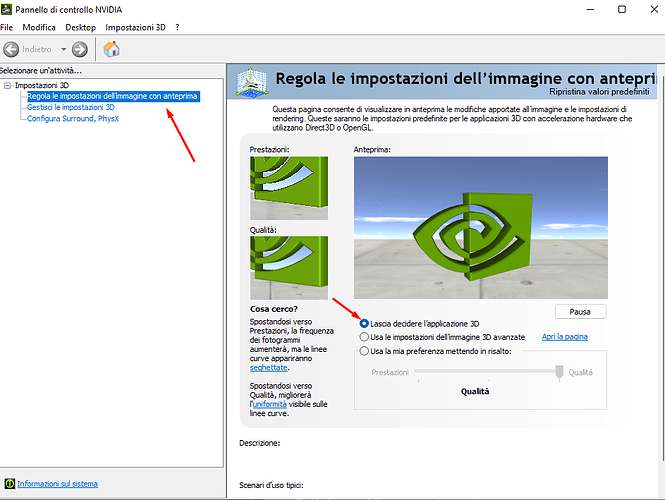Click the Scenari d'uso tipici: label
This screenshot has height=500, width=665.
tap(271, 485)
